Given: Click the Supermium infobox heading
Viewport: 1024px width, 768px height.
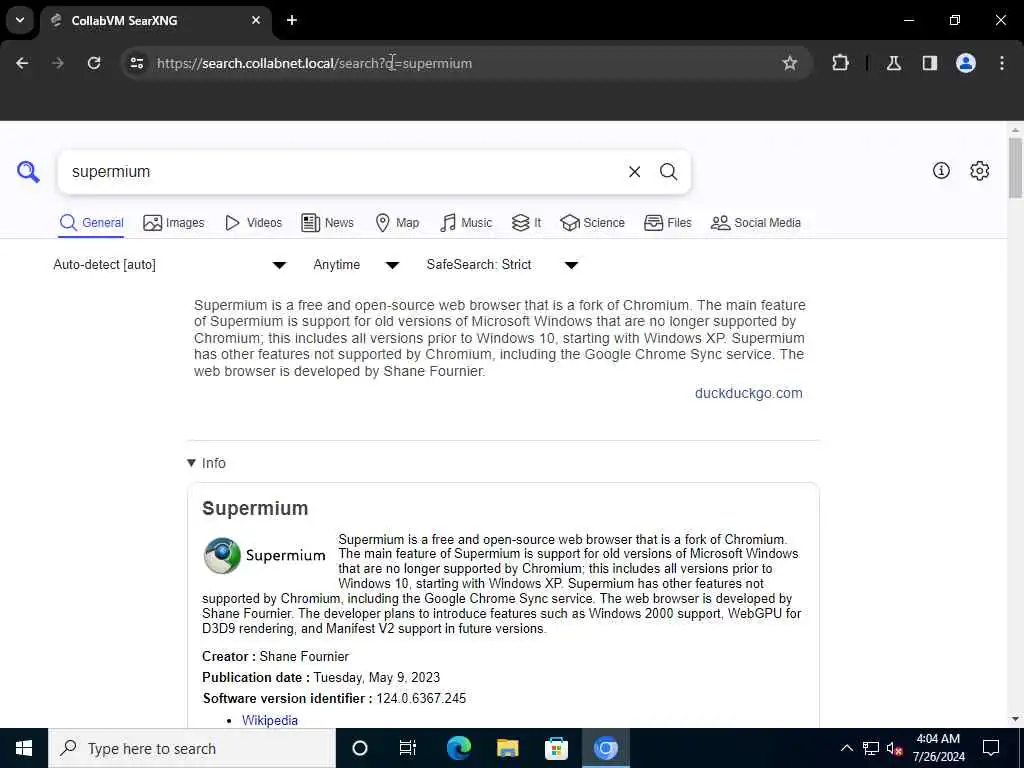Looking at the screenshot, I should (x=255, y=508).
